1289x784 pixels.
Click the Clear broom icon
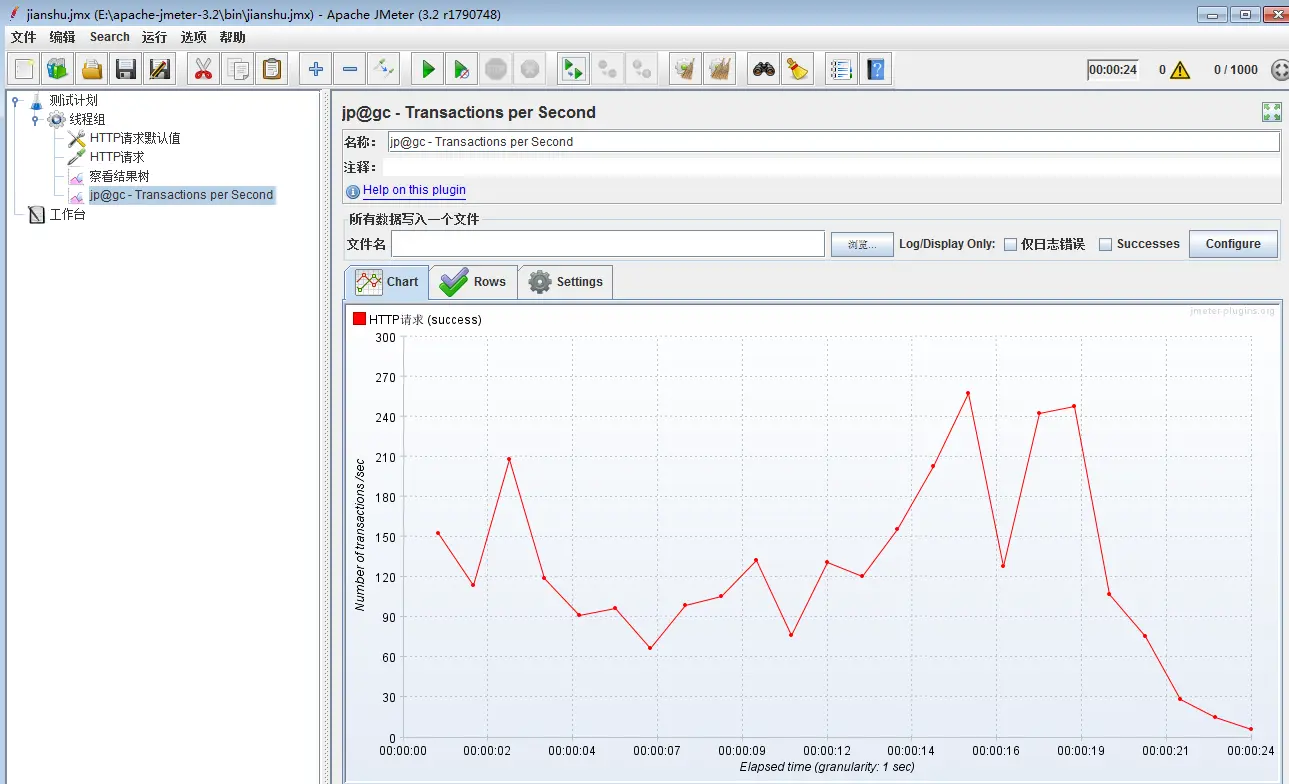point(686,69)
